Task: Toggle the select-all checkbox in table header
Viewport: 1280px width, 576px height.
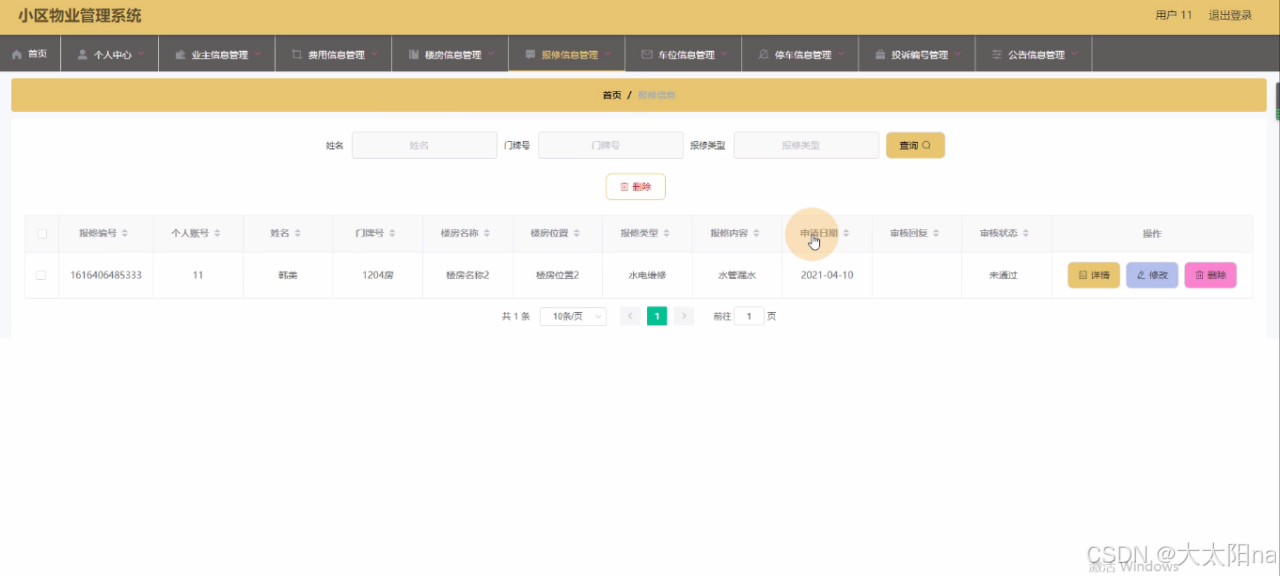Action: point(42,233)
